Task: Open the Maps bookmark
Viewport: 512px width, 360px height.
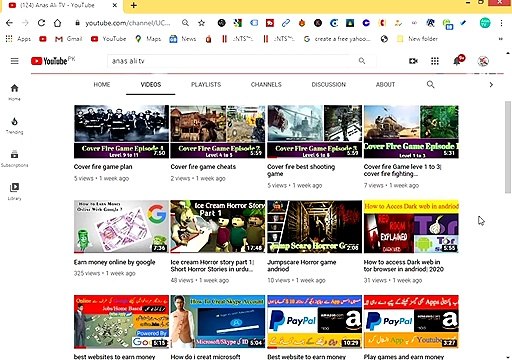Action: tap(148, 39)
